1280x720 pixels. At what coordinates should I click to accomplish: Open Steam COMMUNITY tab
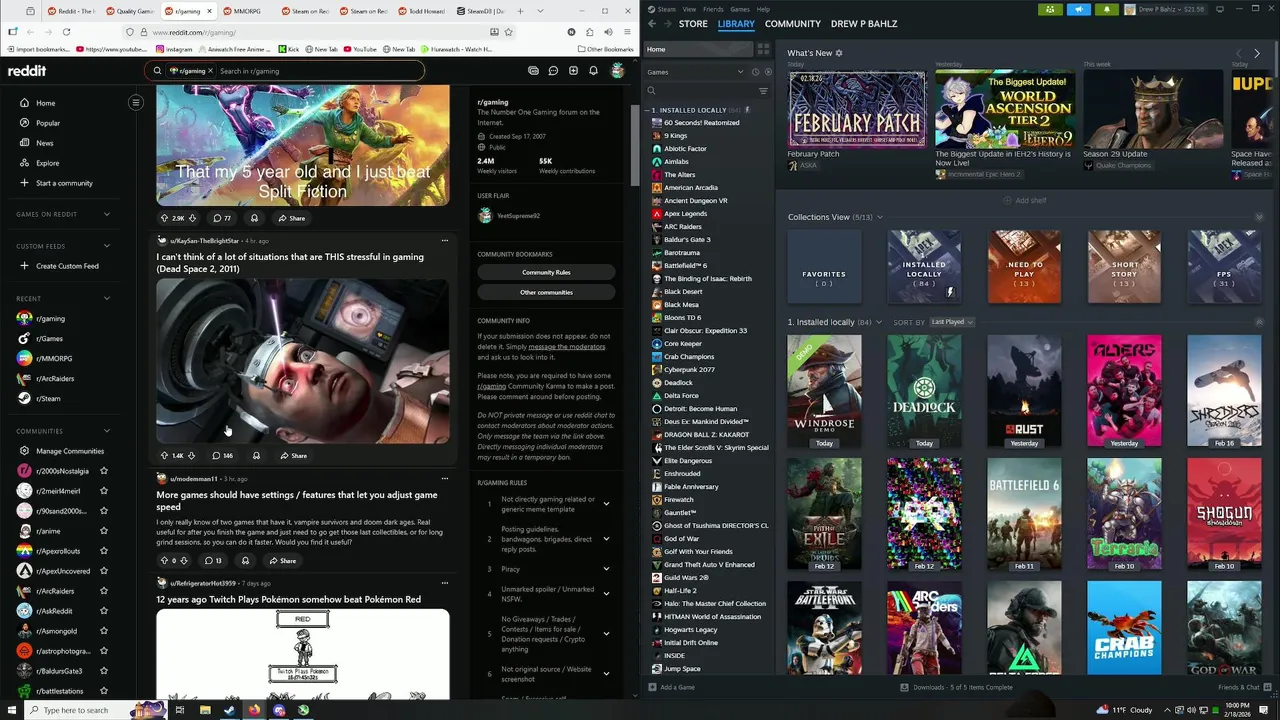pos(793,23)
